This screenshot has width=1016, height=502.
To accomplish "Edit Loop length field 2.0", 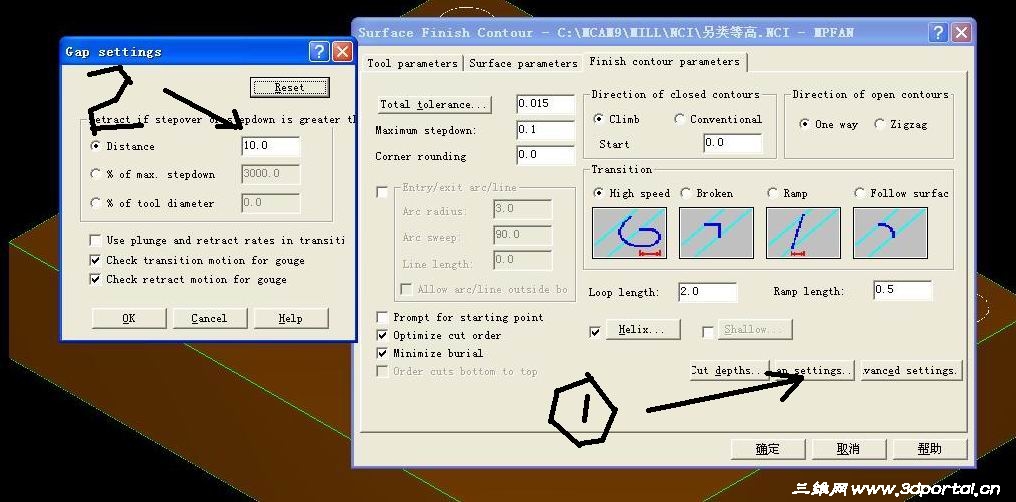I will 708,292.
